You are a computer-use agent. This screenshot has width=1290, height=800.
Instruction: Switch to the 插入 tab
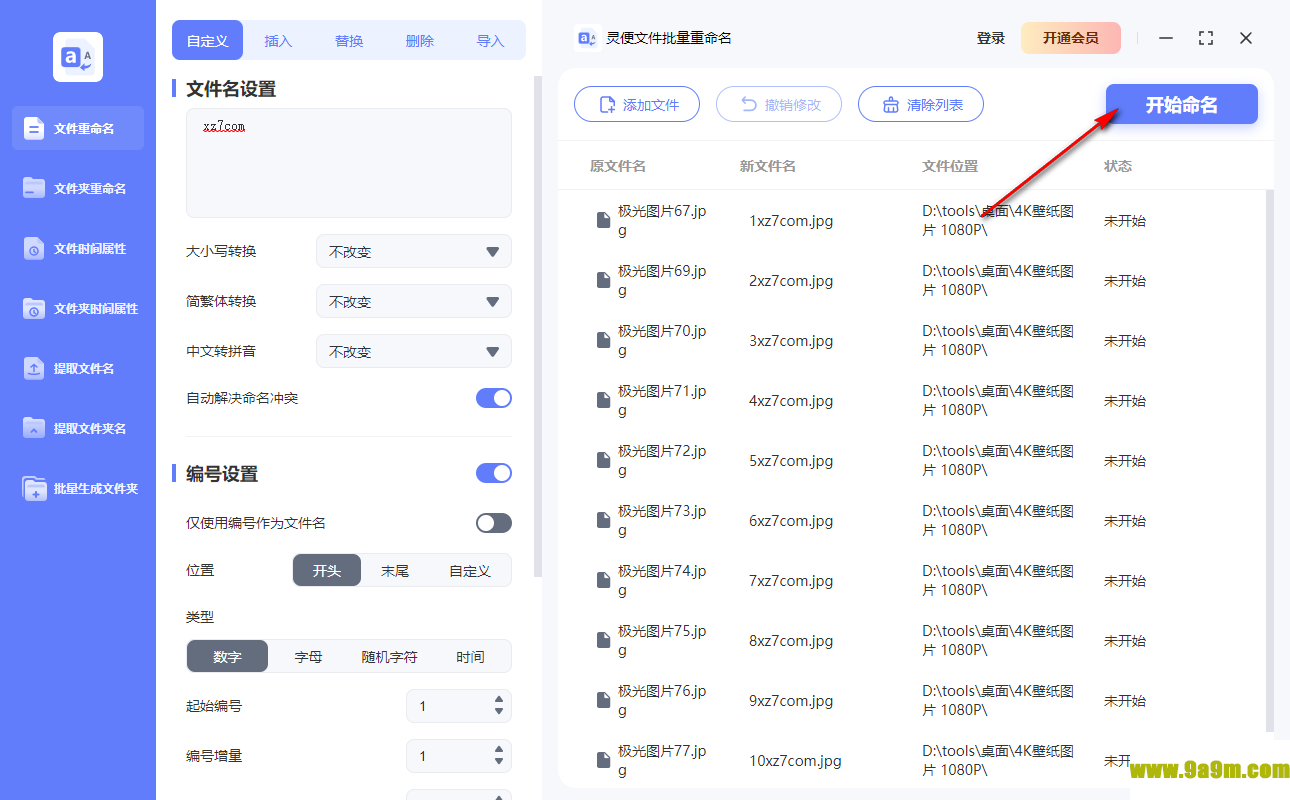278,40
